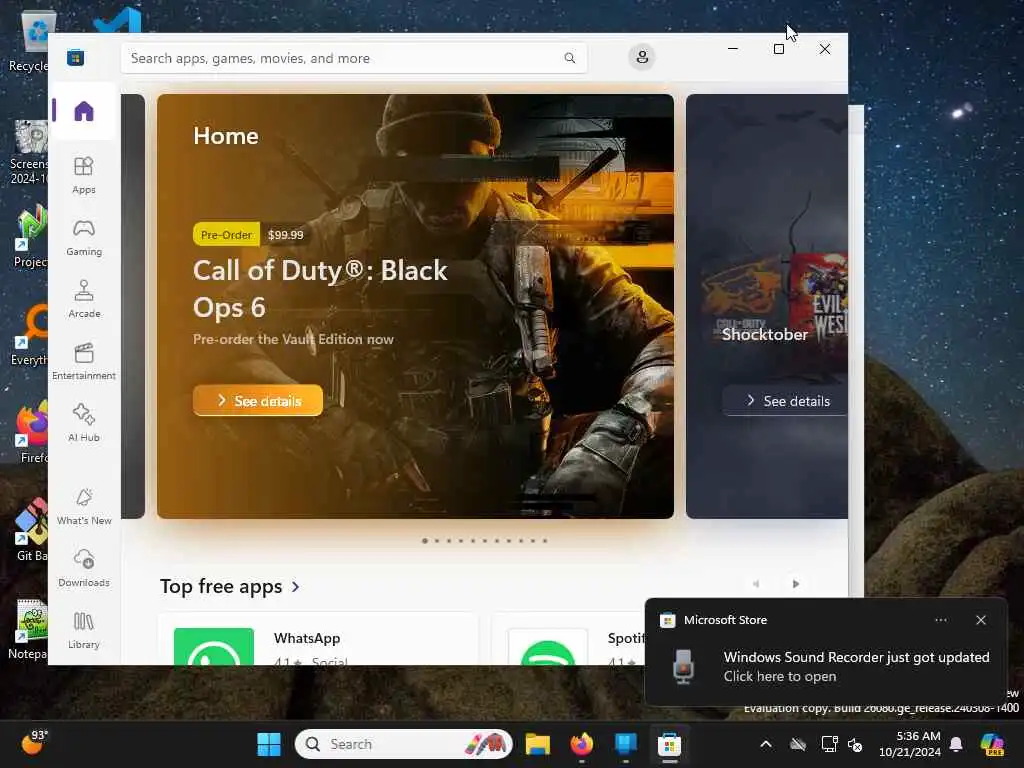Open the WhatsApp app card
This screenshot has width=1024, height=768.
coord(319,640)
